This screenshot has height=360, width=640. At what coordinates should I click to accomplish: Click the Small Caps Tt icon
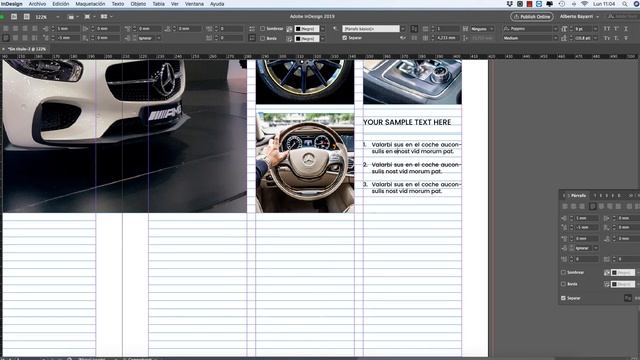click(607, 38)
